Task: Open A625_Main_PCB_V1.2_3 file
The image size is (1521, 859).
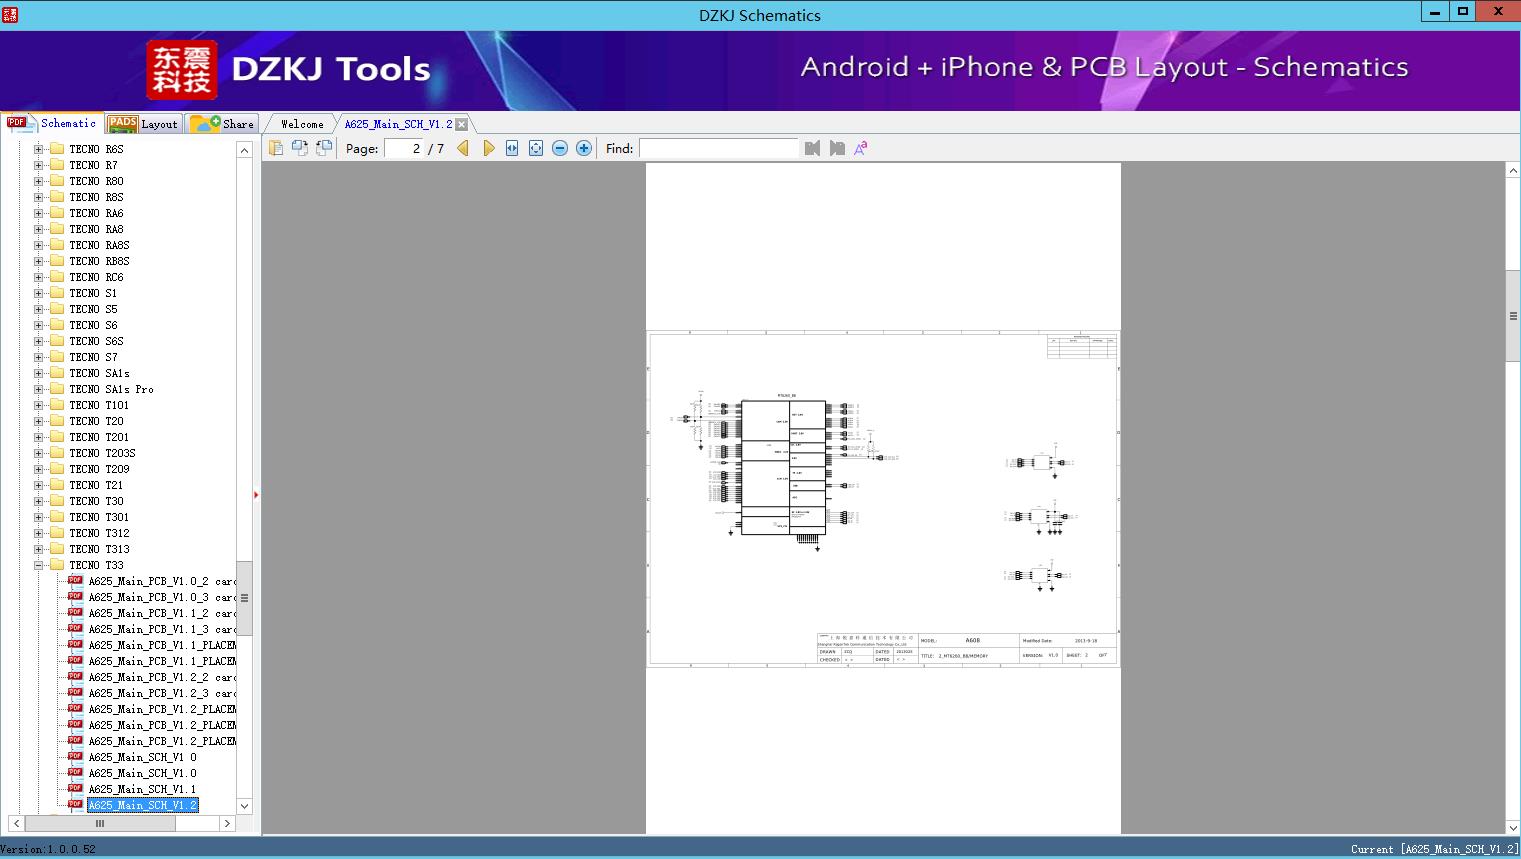Action: pos(162,693)
